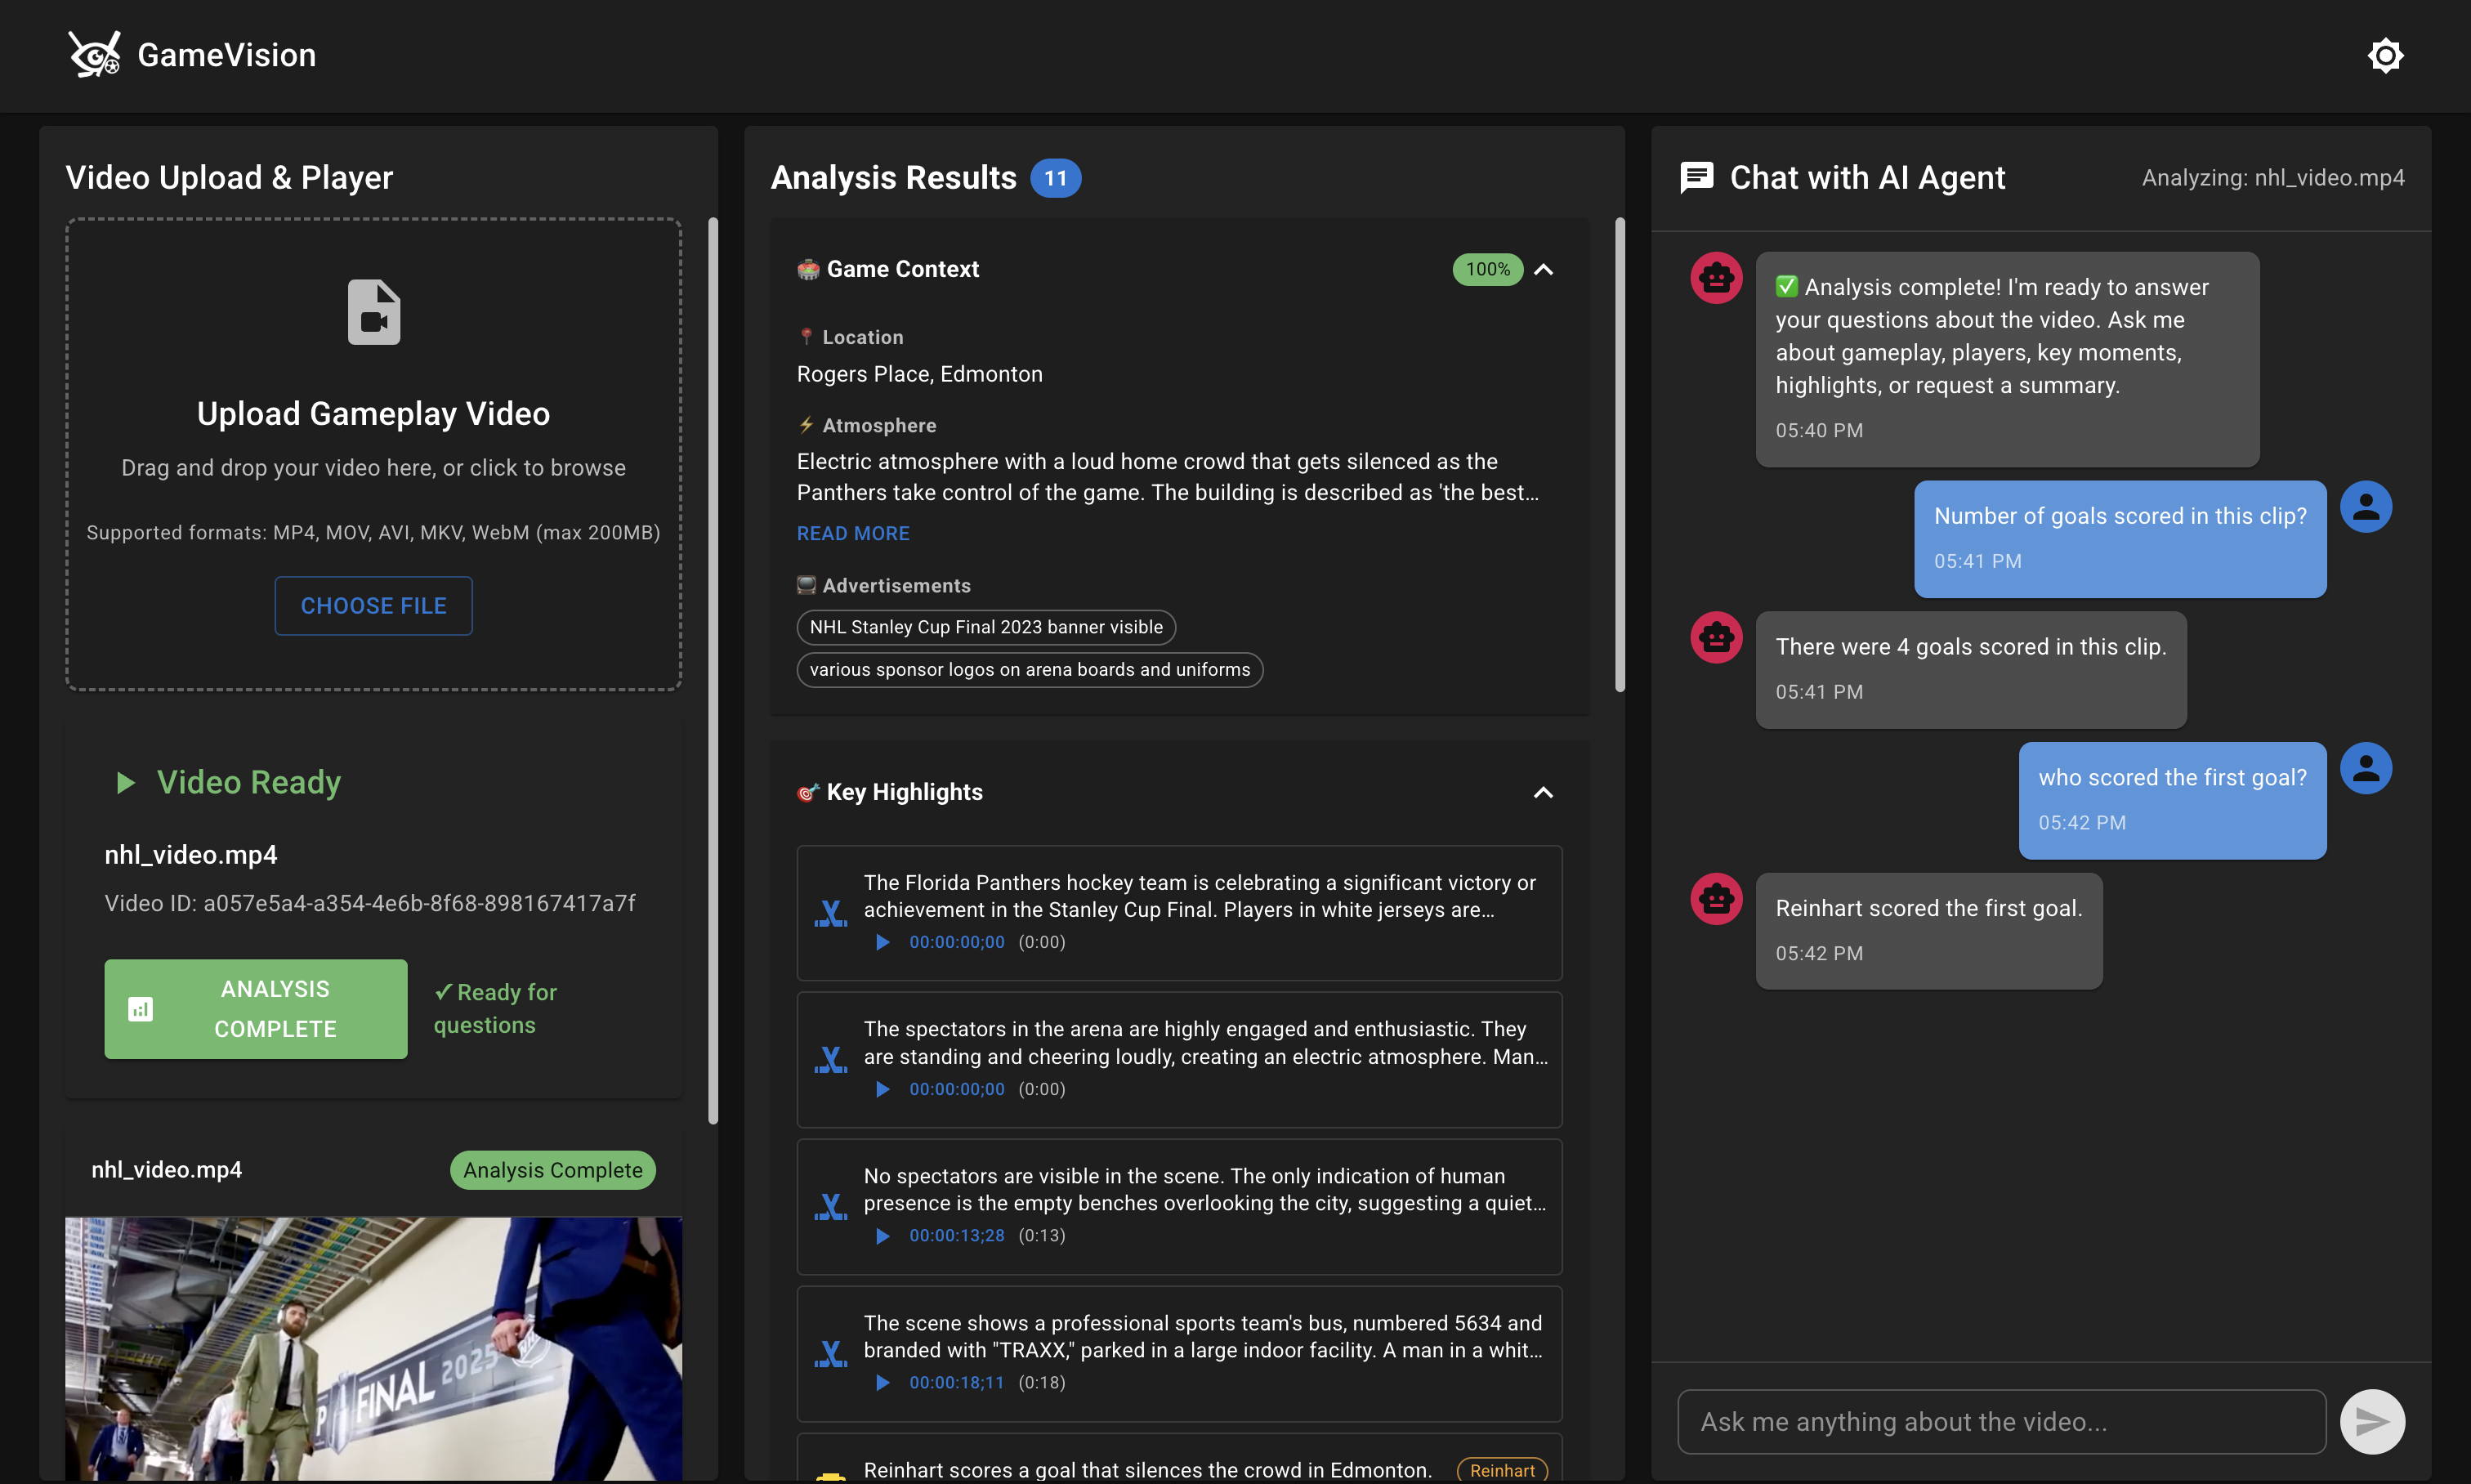Click the send message arrow icon
2471x1484 pixels.
click(2372, 1421)
